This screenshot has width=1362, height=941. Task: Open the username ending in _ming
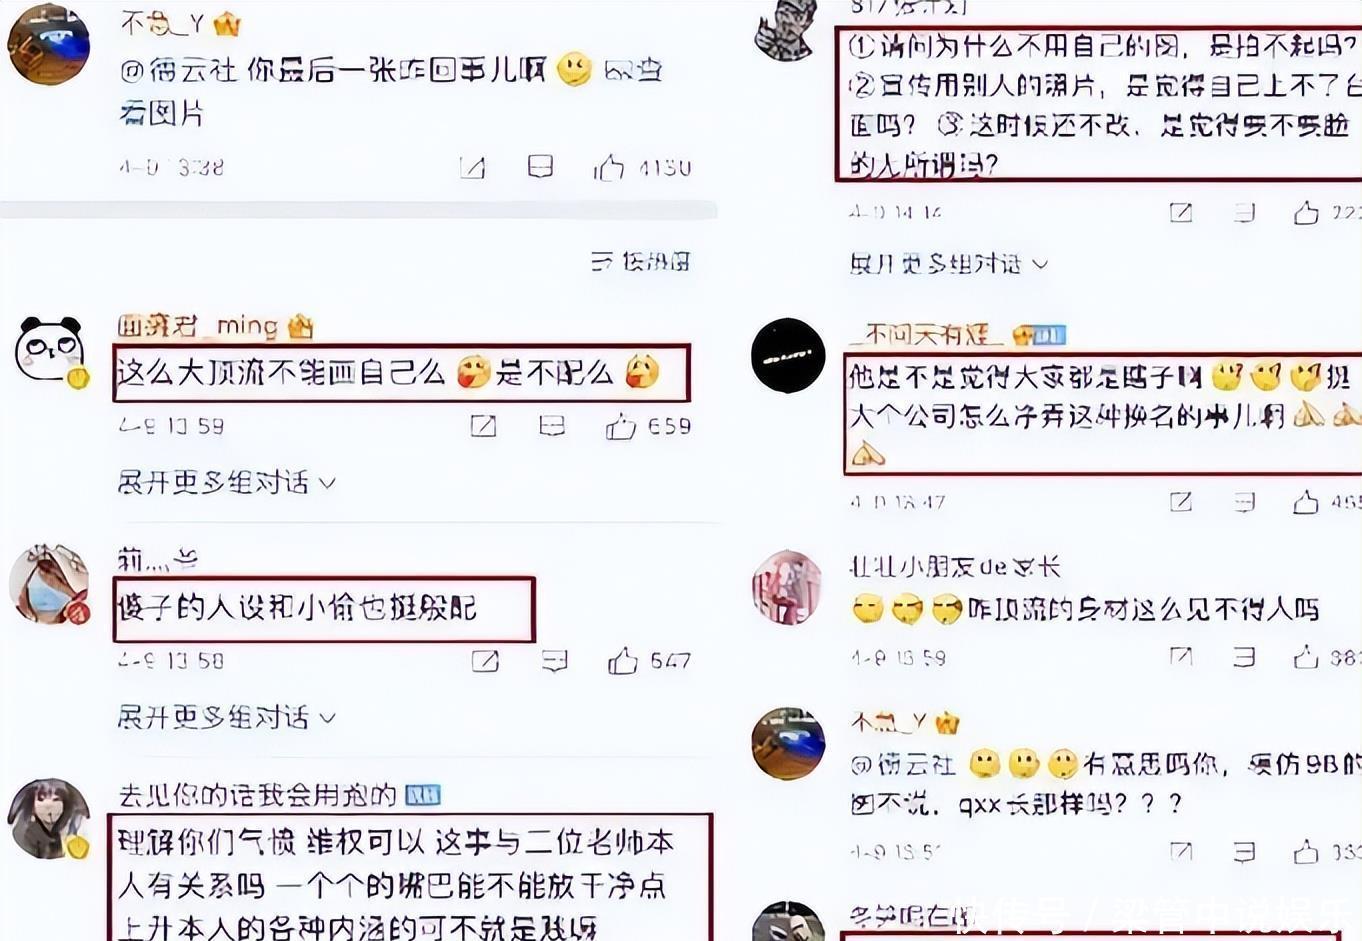215,326
